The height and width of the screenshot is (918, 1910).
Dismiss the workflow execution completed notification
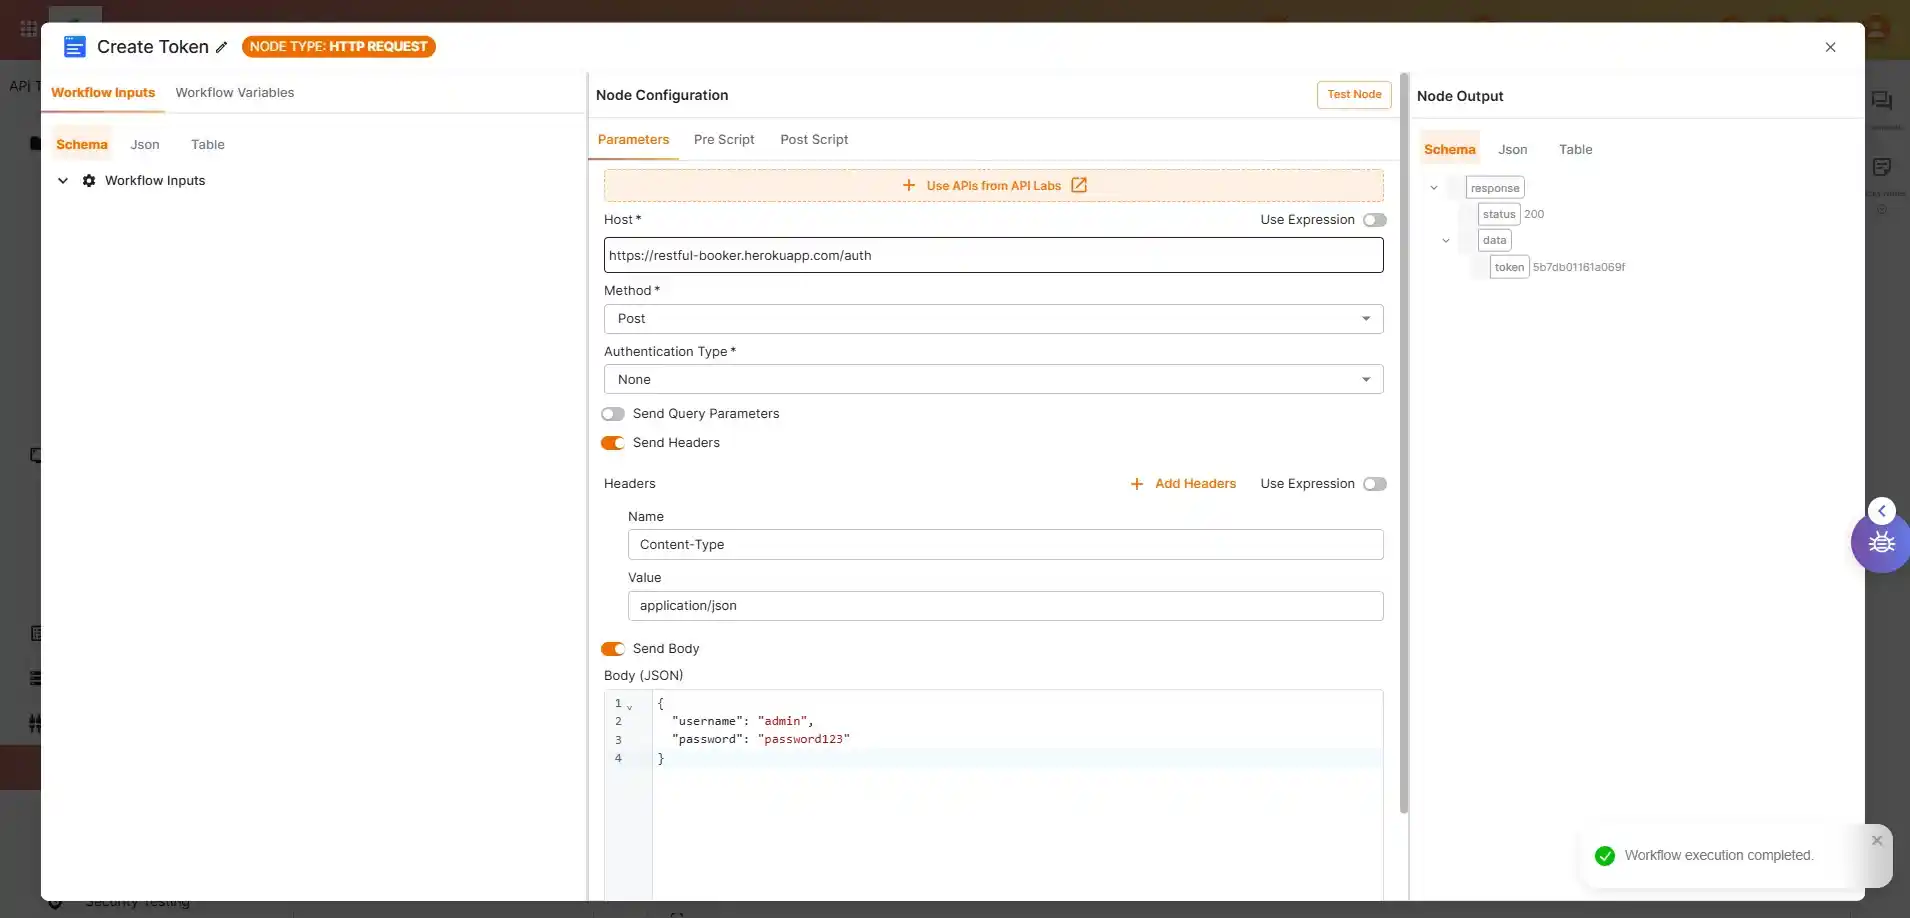(1876, 840)
